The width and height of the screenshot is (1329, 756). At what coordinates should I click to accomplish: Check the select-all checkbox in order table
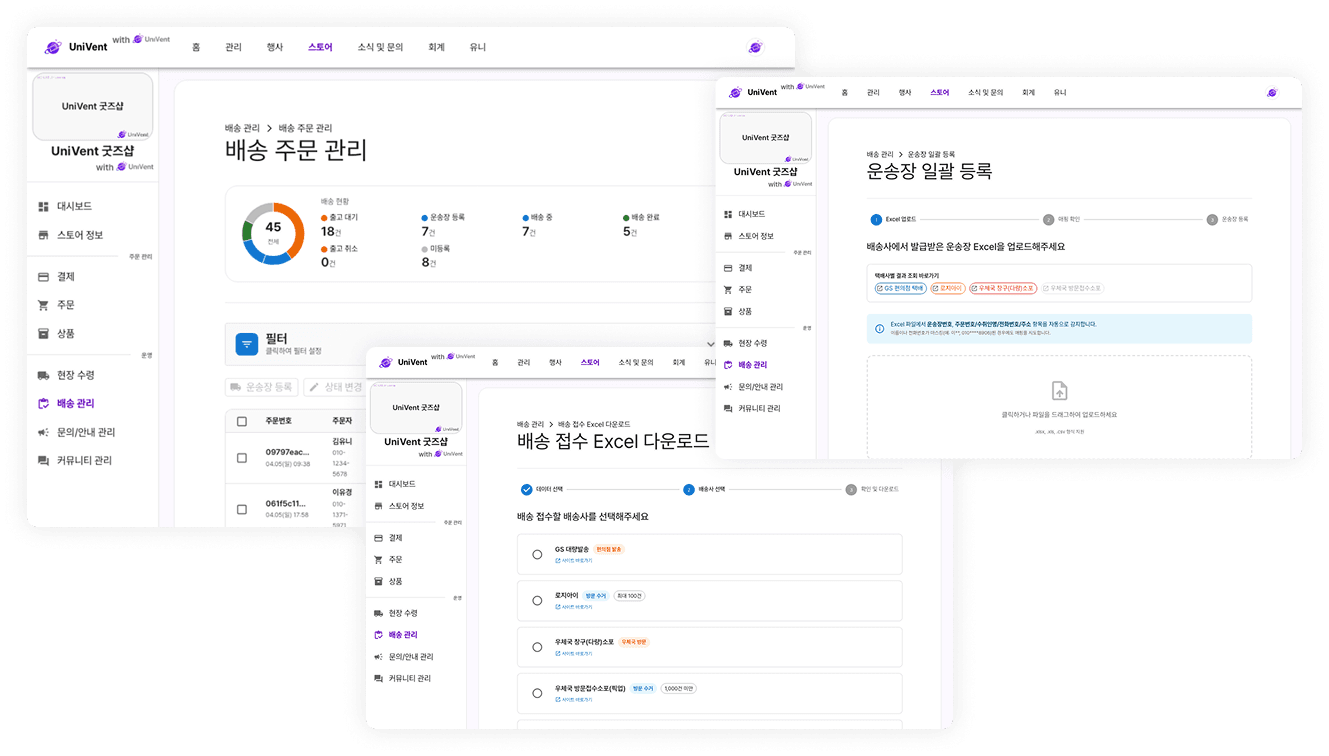(x=242, y=420)
